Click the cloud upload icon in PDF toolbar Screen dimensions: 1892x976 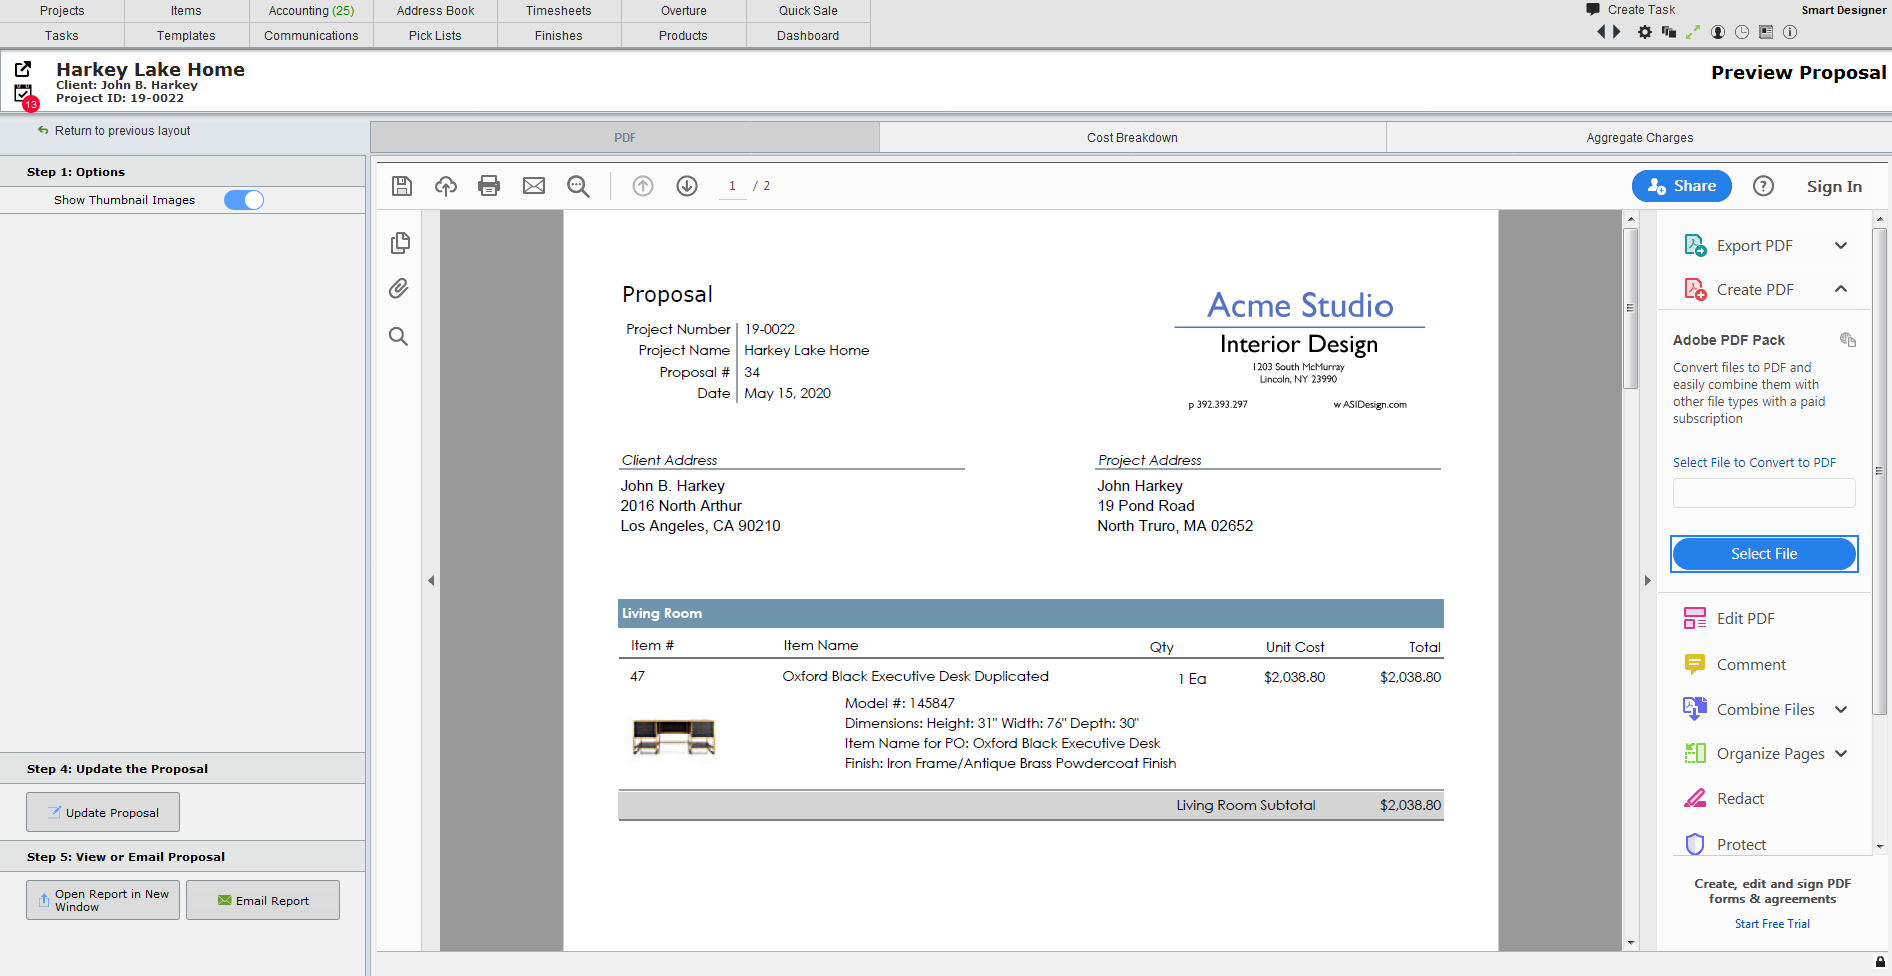(446, 186)
